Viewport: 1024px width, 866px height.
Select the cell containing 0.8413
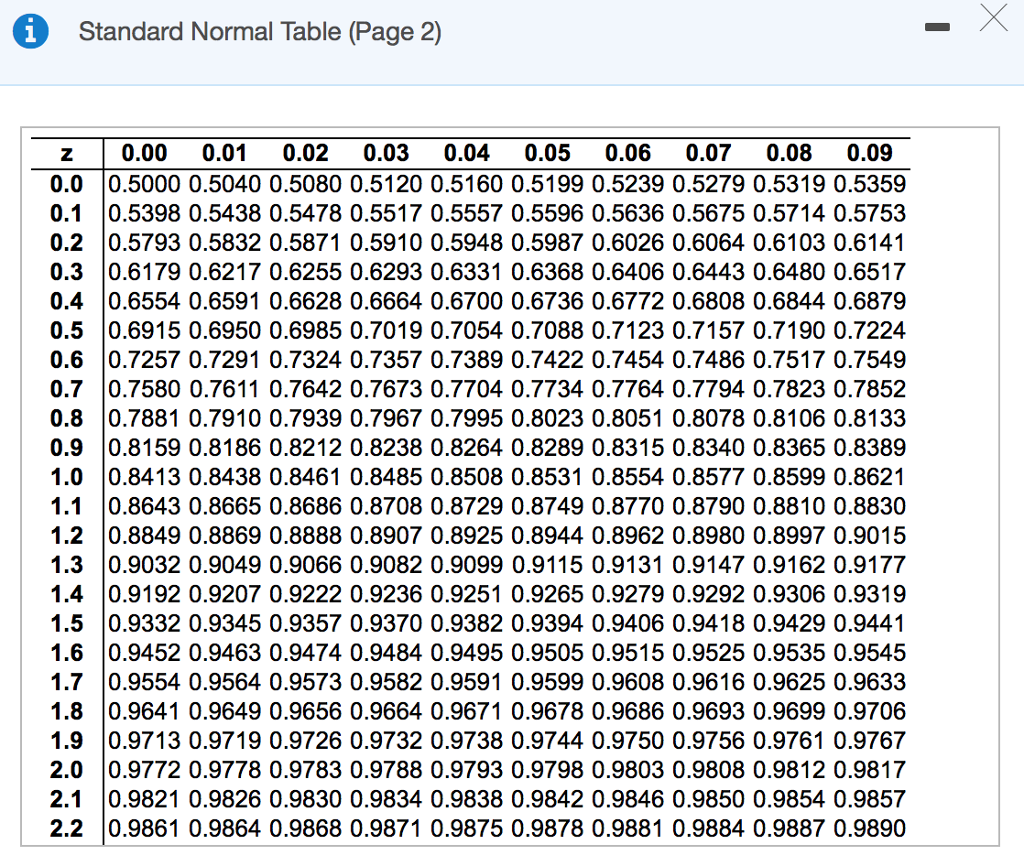point(142,477)
